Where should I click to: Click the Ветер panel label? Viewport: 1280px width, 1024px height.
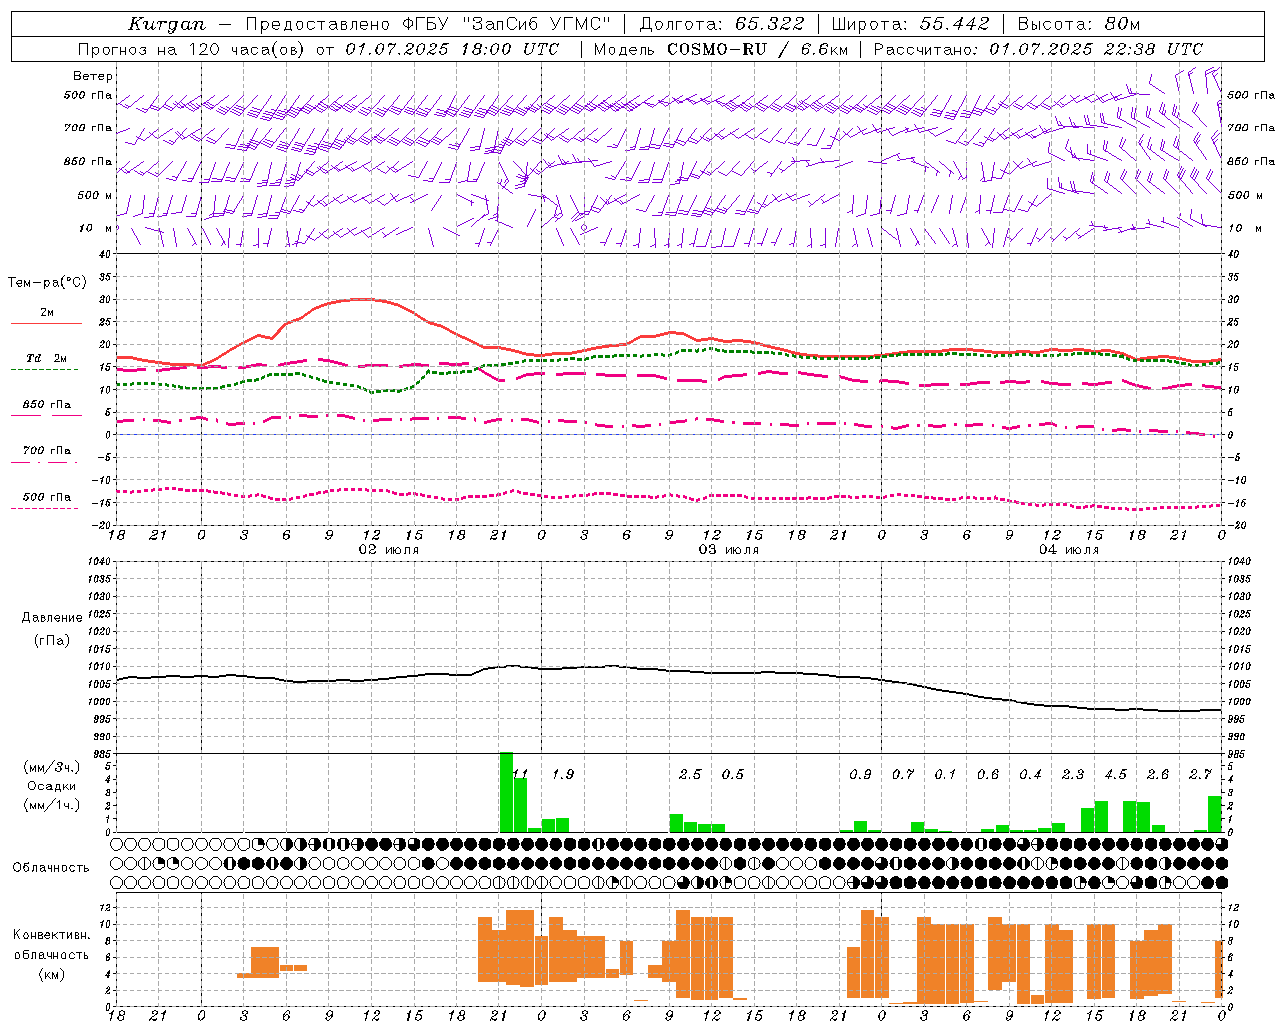click(x=92, y=76)
